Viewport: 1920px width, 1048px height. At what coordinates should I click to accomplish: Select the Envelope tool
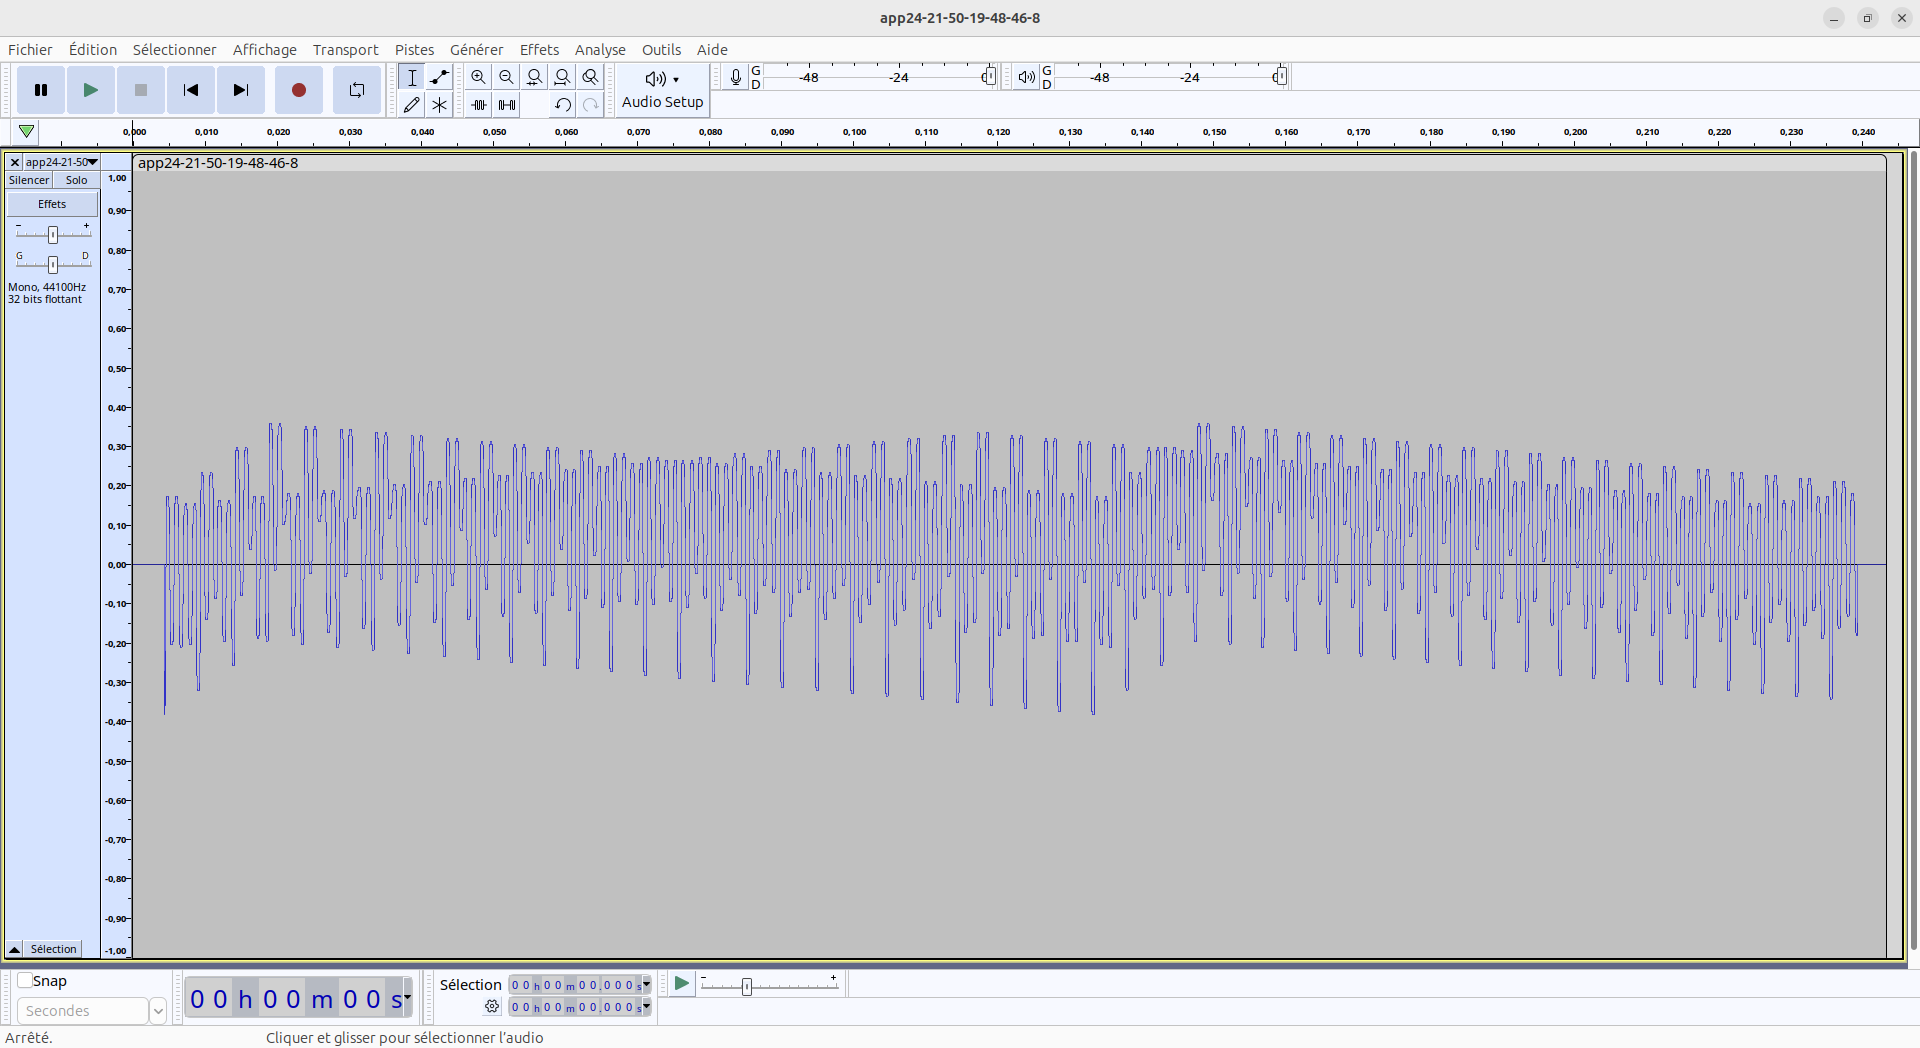439,77
